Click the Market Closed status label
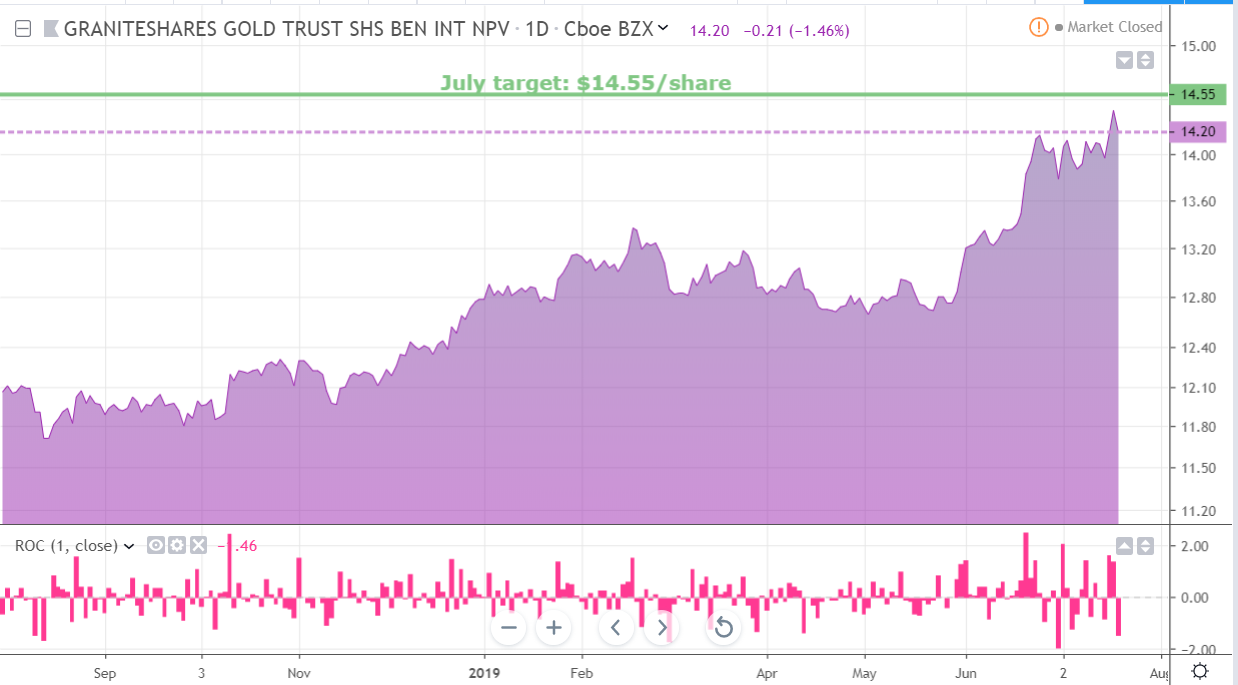 (1114, 27)
